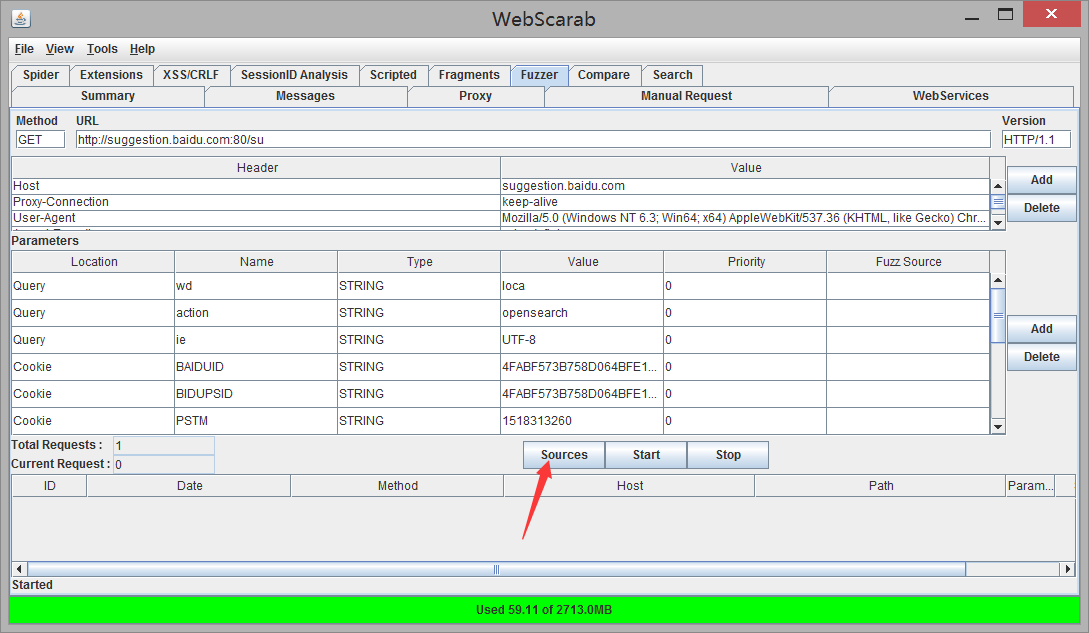Click the Stop button
The image size is (1089, 633).
(x=728, y=454)
